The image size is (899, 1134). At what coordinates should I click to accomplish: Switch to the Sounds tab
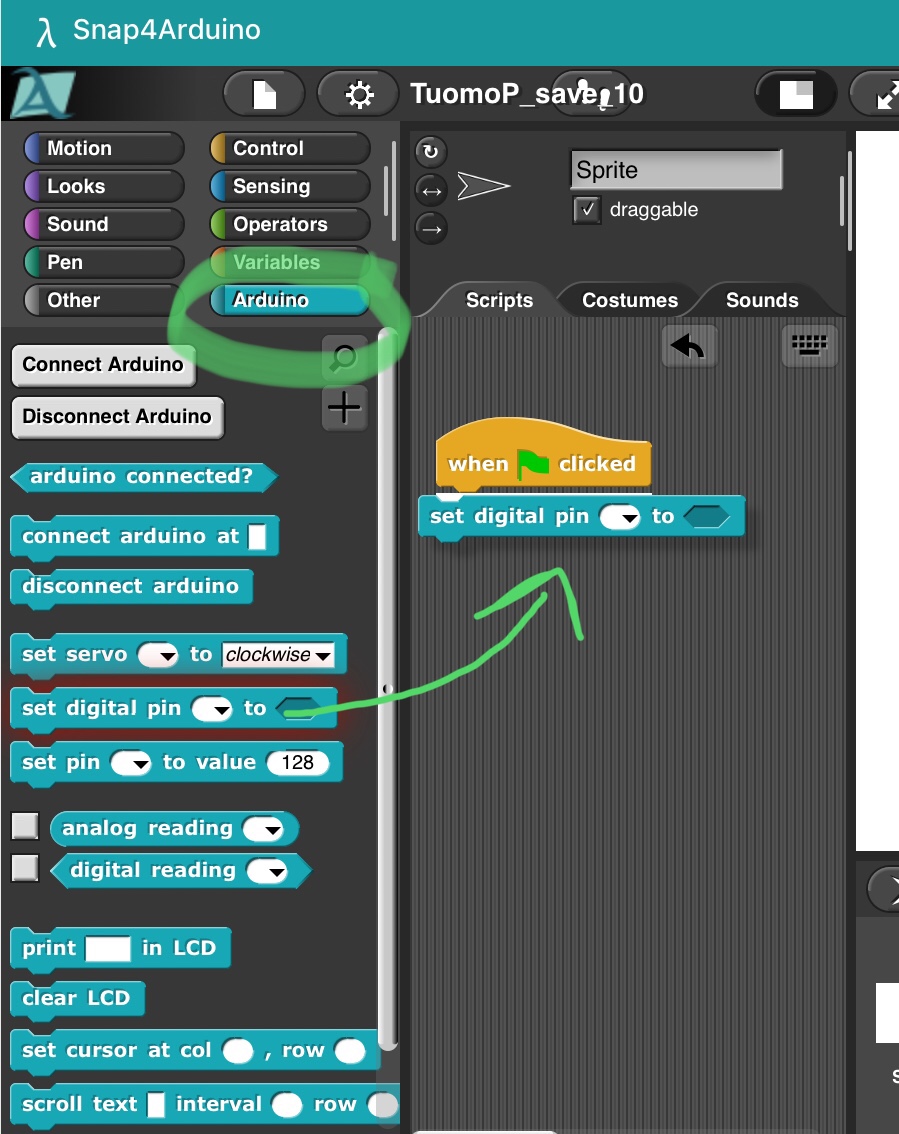tap(761, 300)
